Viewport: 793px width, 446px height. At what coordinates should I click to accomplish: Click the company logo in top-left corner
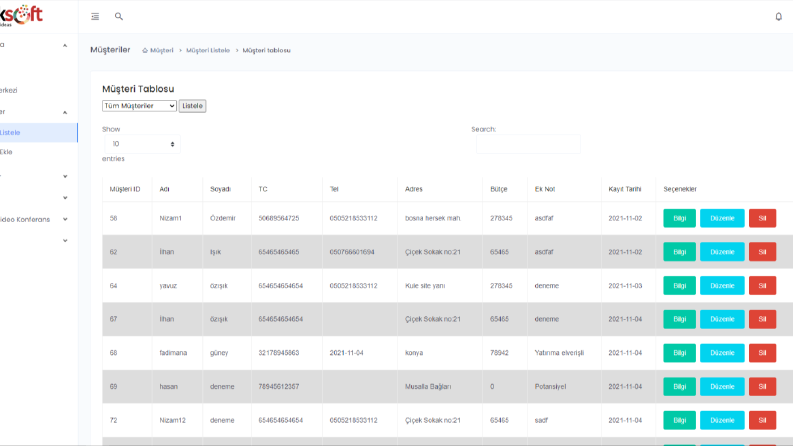(21, 15)
